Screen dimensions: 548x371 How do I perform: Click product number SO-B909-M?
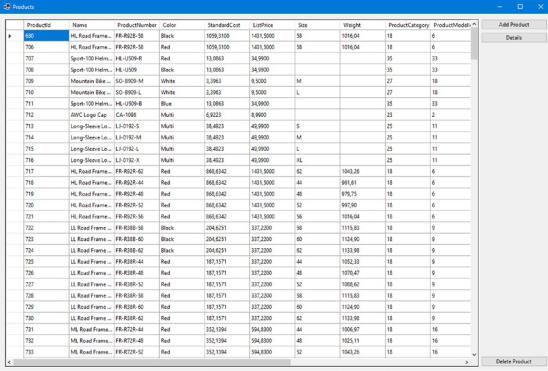coord(137,81)
